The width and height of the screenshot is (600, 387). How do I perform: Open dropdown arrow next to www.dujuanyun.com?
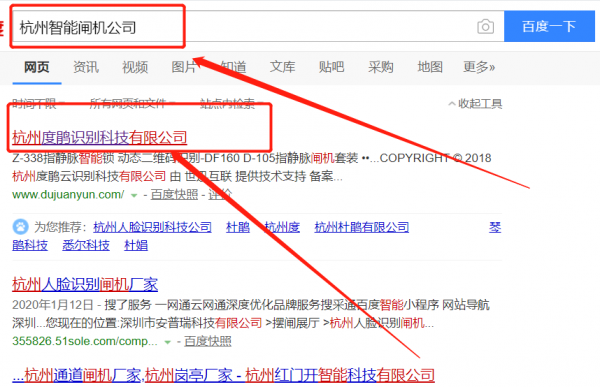pyautogui.click(x=134, y=195)
